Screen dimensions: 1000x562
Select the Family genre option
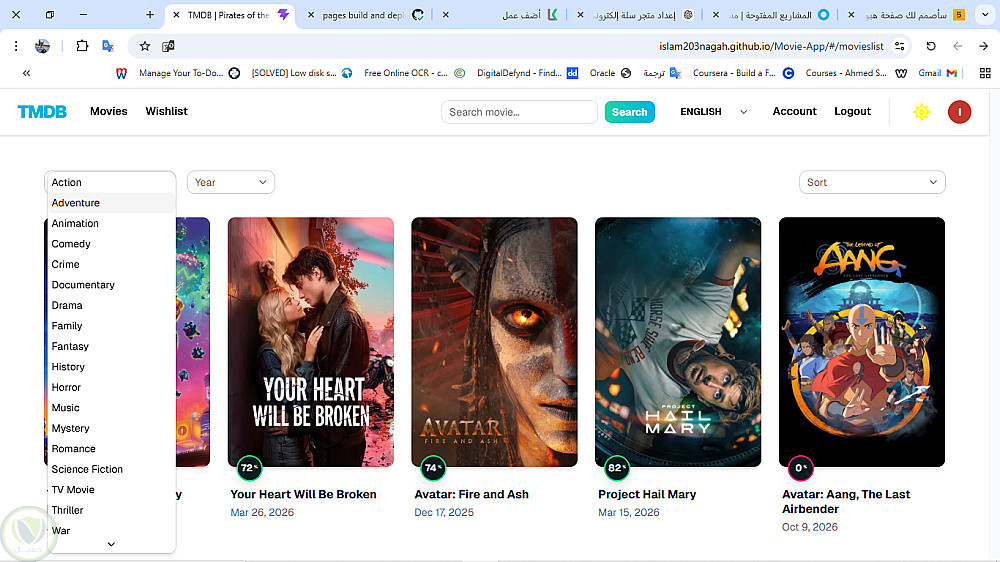pos(111,326)
